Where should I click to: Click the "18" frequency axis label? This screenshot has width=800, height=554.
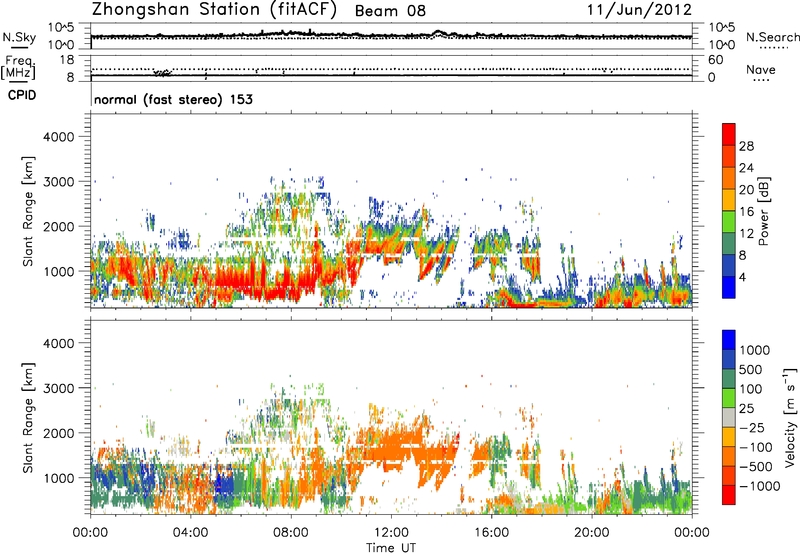(x=67, y=60)
